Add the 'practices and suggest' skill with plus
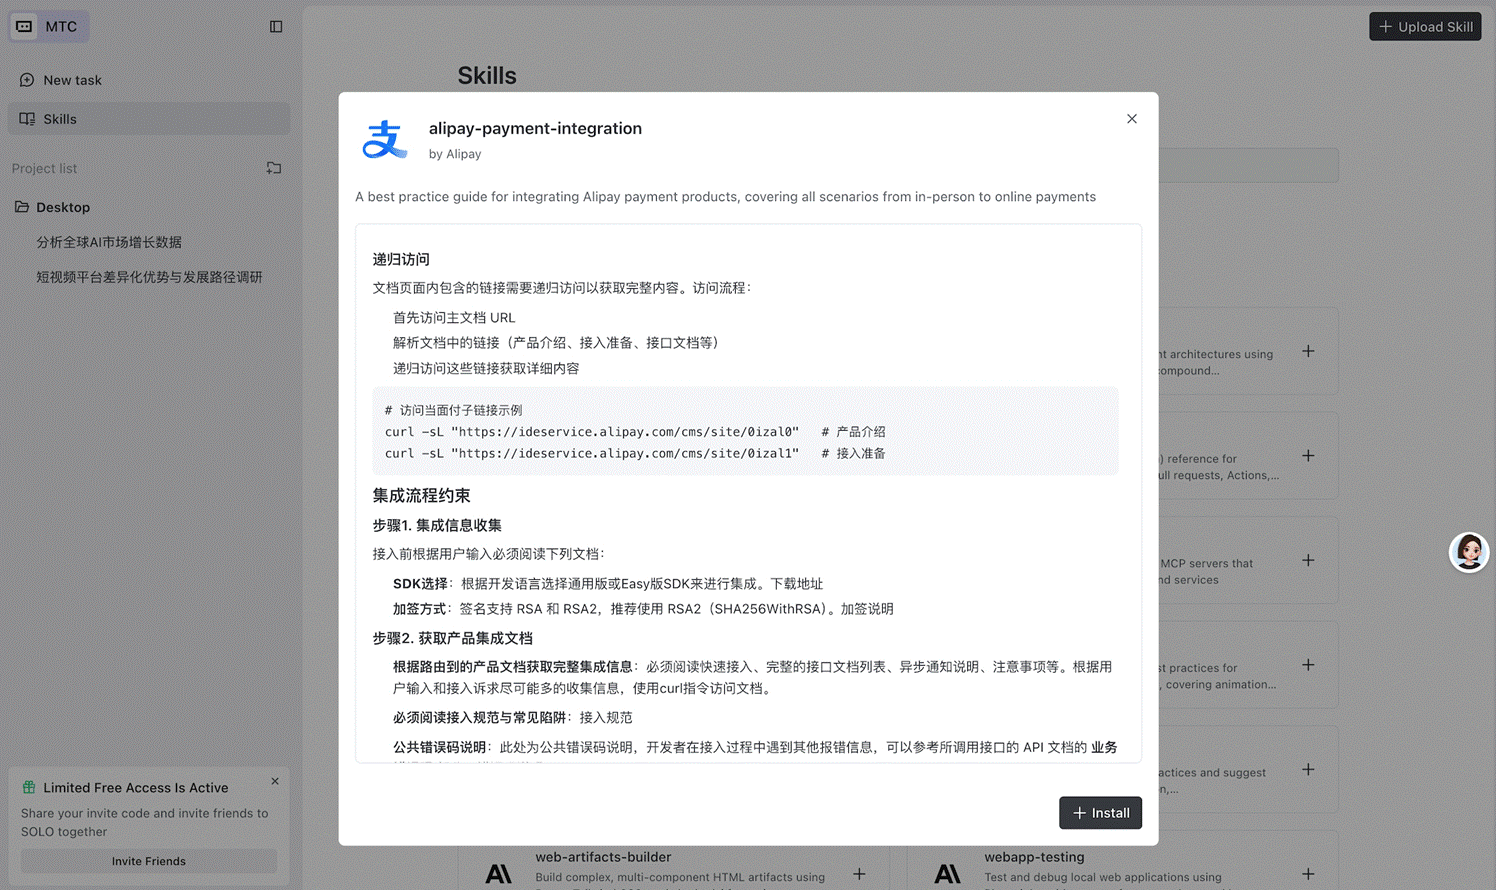This screenshot has width=1496, height=890. click(1308, 769)
